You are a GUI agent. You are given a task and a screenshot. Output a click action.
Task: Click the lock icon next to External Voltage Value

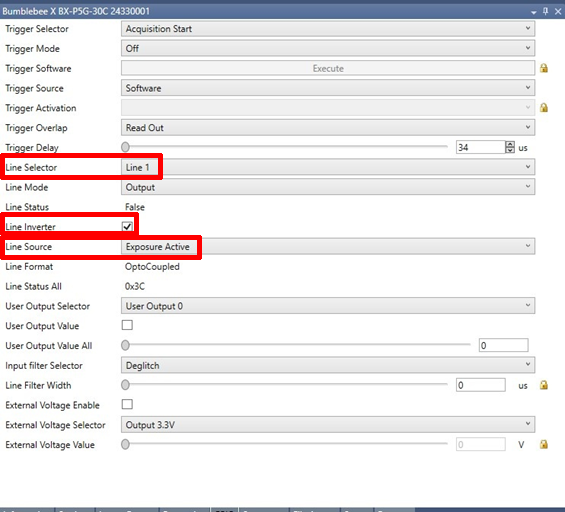[544, 445]
